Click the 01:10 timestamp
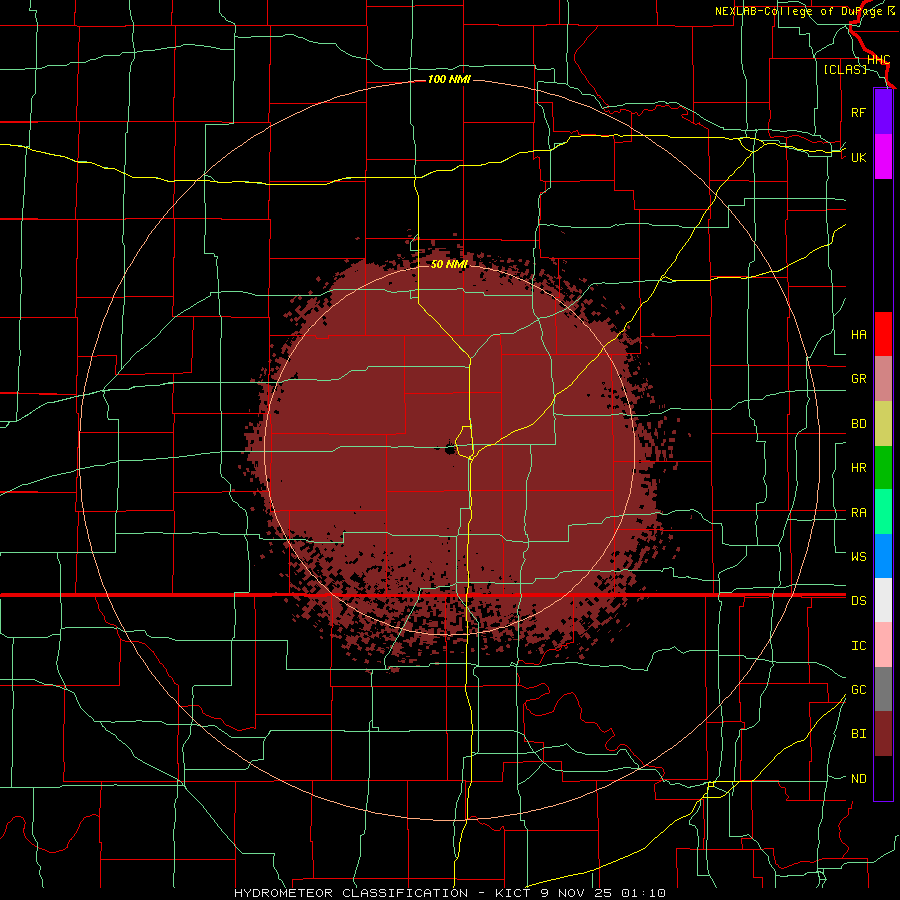Image resolution: width=900 pixels, height=900 pixels. tap(644, 893)
